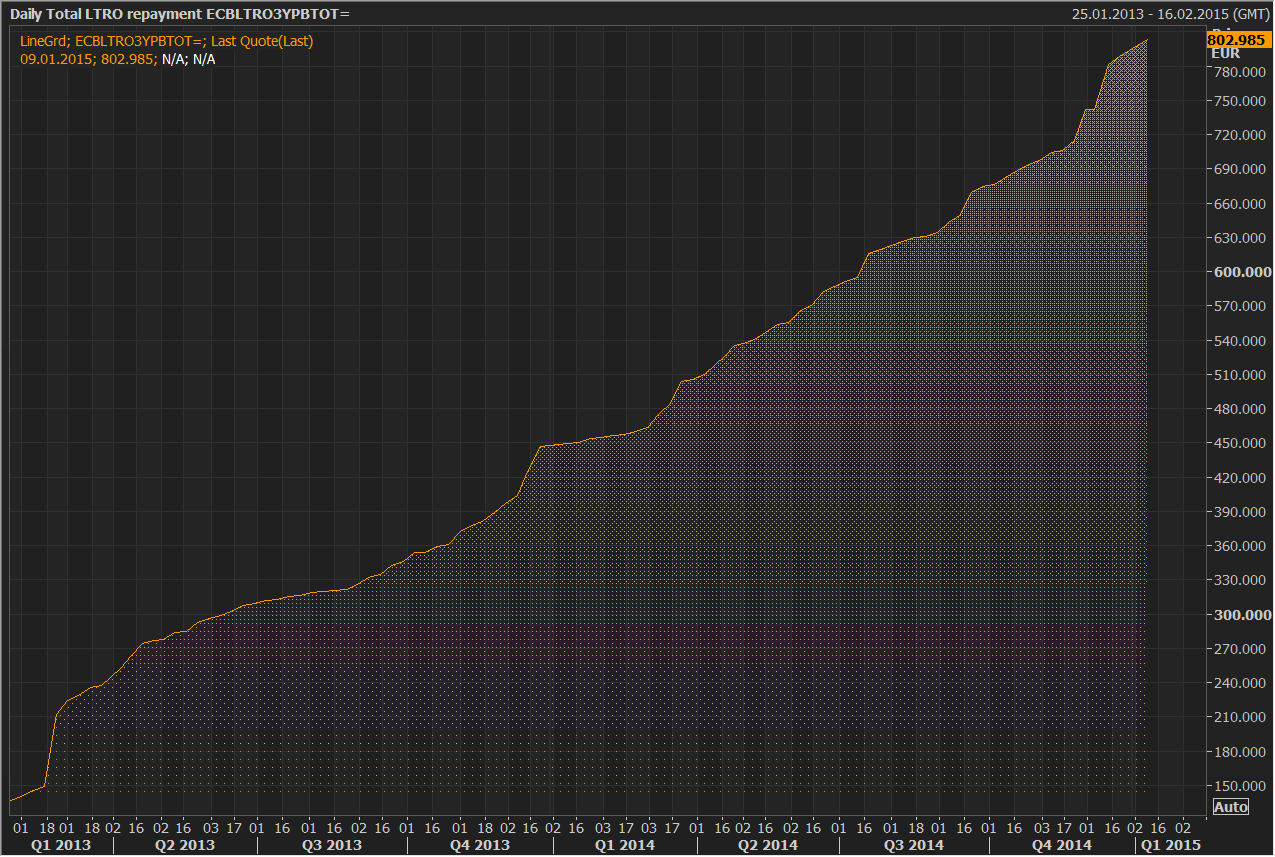Click the Q3 2013 quarter label
The image size is (1275, 857).
click(332, 845)
